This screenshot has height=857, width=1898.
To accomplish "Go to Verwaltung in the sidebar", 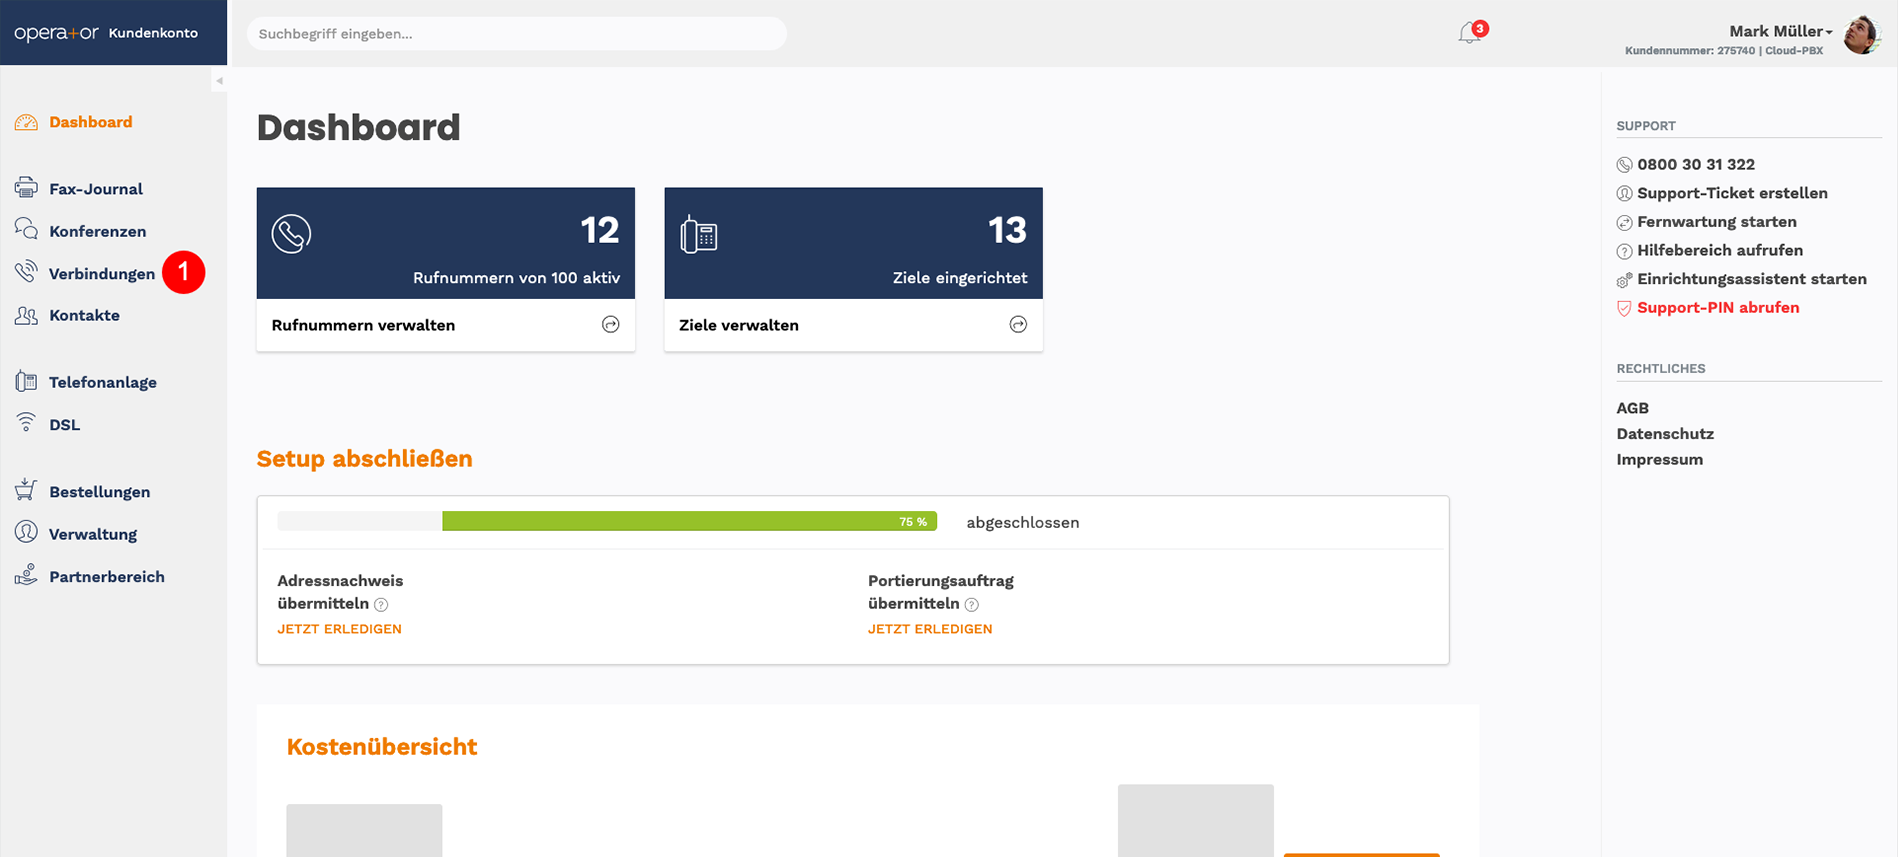I will 93,534.
